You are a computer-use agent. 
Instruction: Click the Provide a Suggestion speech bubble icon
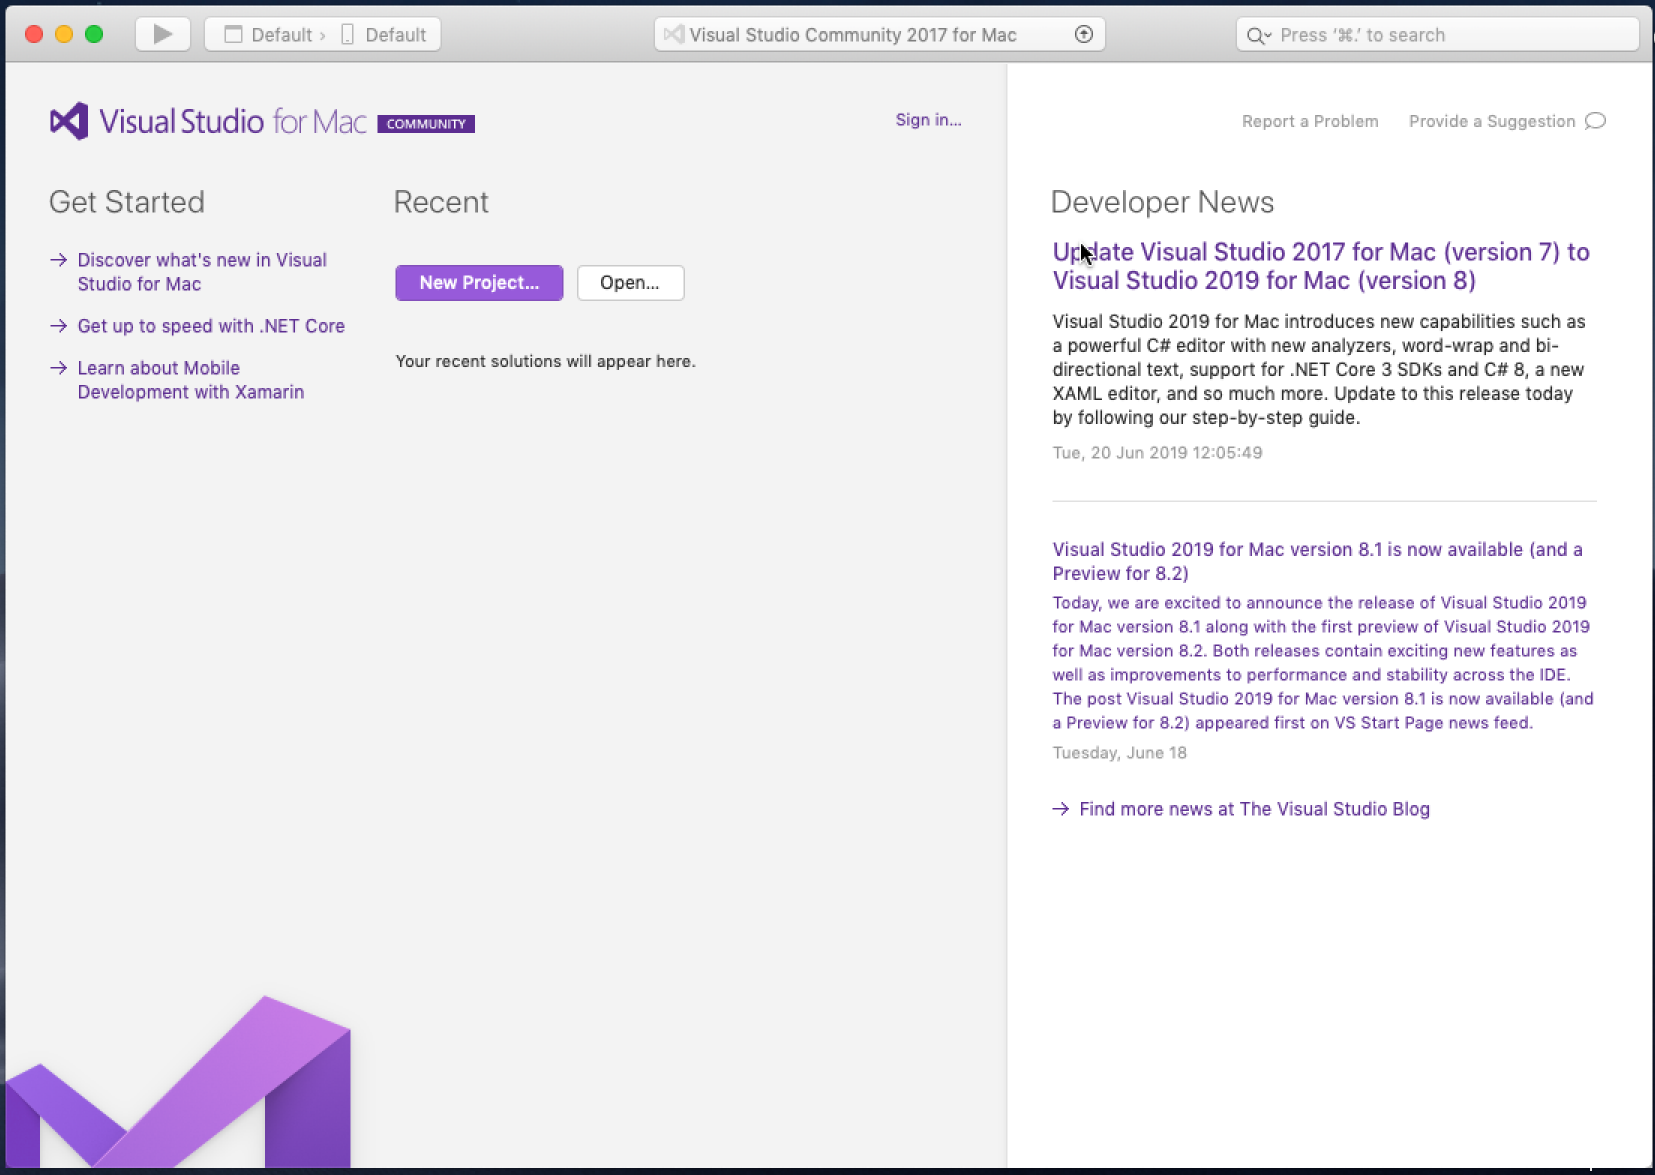[x=1596, y=121]
